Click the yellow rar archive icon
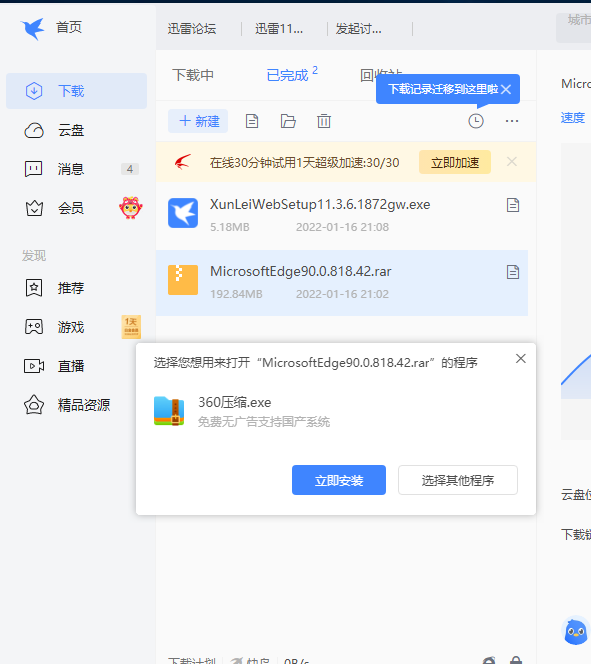The width and height of the screenshot is (591, 664). (183, 279)
